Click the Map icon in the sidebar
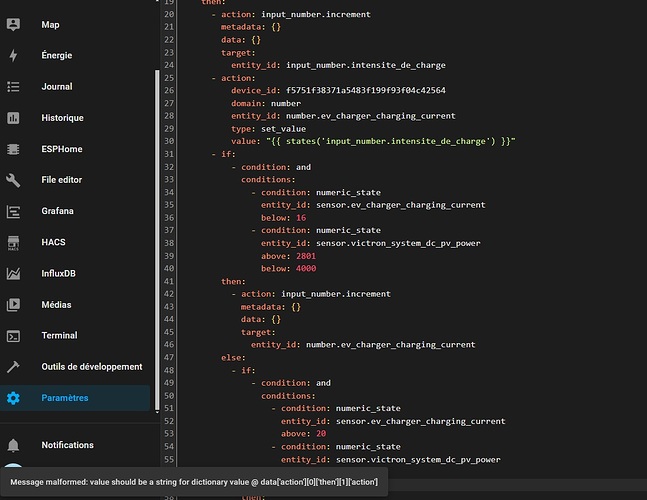 (14, 24)
